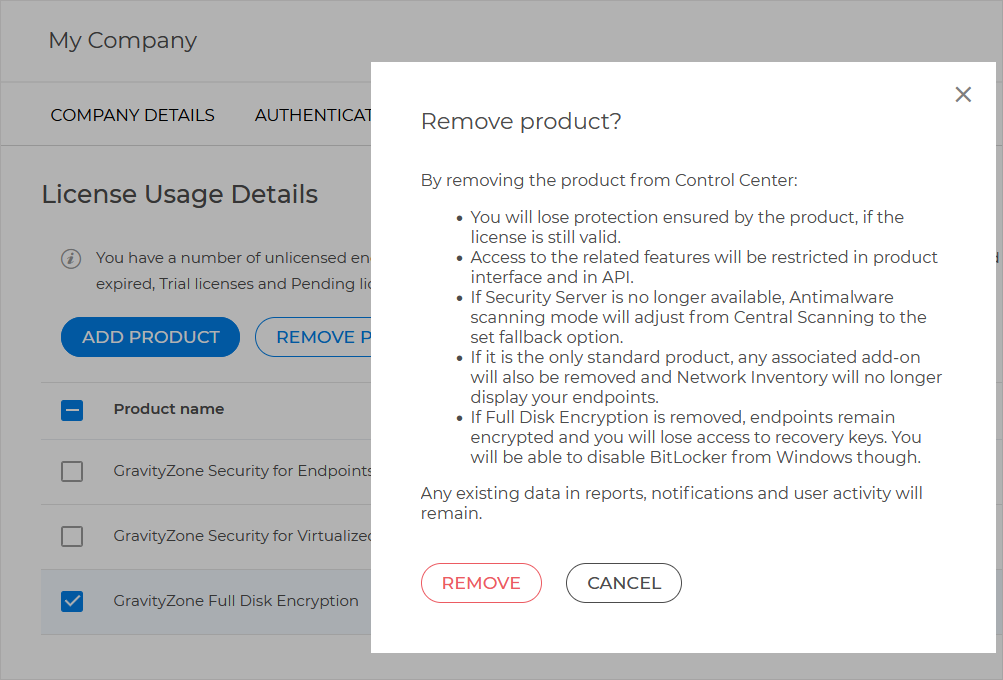Viewport: 1003px width, 680px height.
Task: Click the "Remove product?" dialog title
Action: [521, 122]
